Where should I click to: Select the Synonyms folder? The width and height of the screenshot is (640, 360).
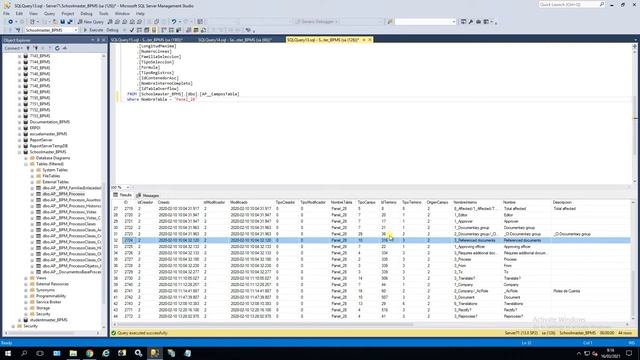45,290
